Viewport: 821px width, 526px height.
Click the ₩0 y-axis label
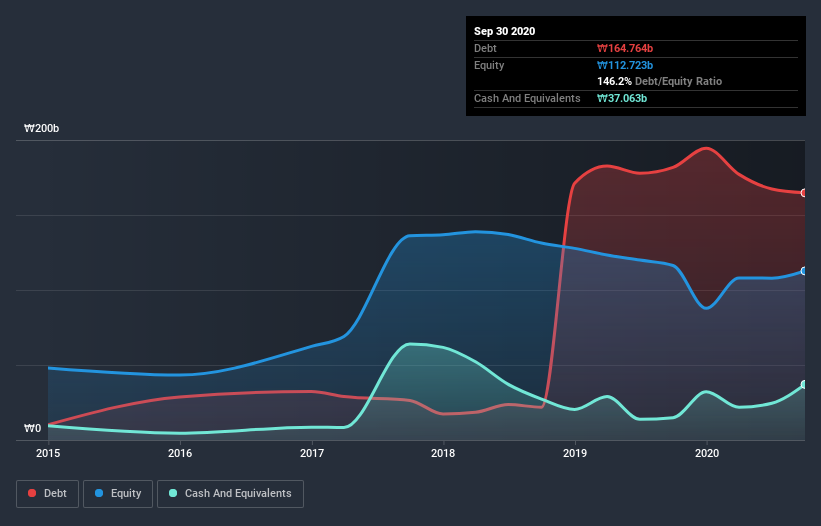coord(32,428)
